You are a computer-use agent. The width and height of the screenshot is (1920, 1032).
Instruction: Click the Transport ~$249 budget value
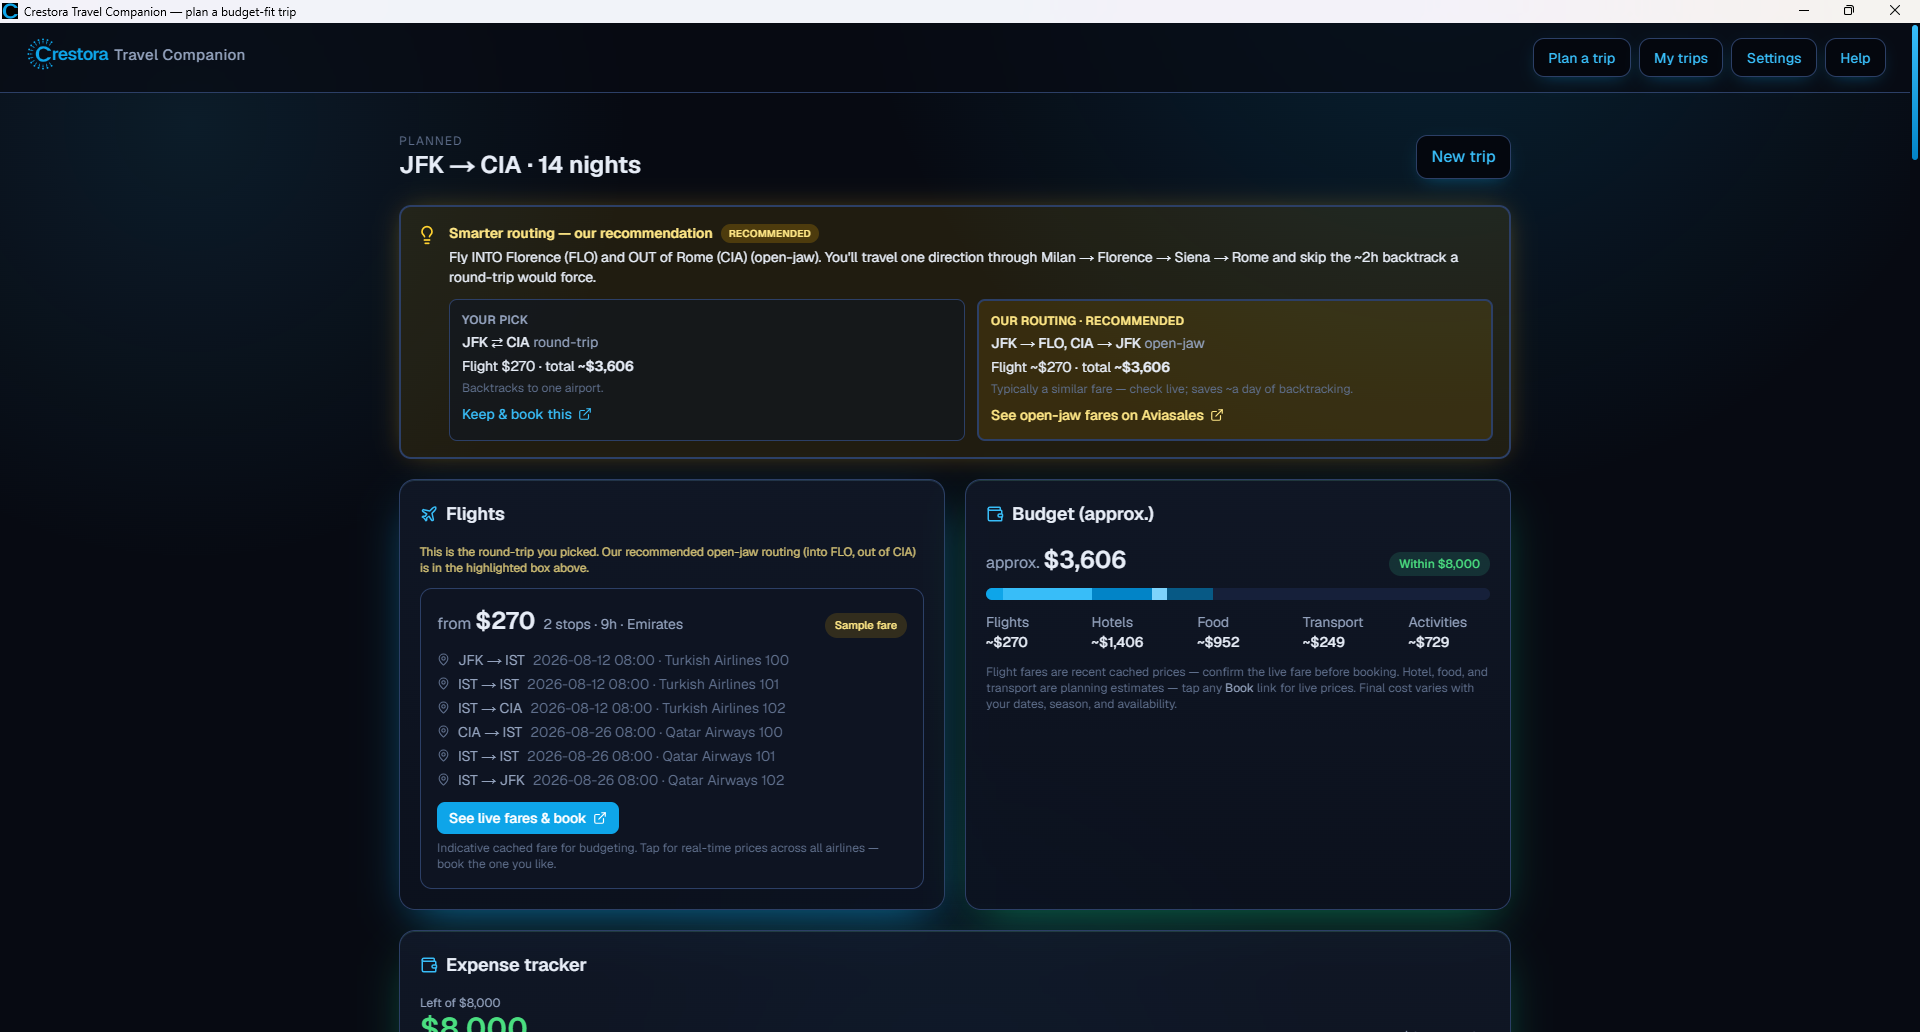click(1323, 642)
